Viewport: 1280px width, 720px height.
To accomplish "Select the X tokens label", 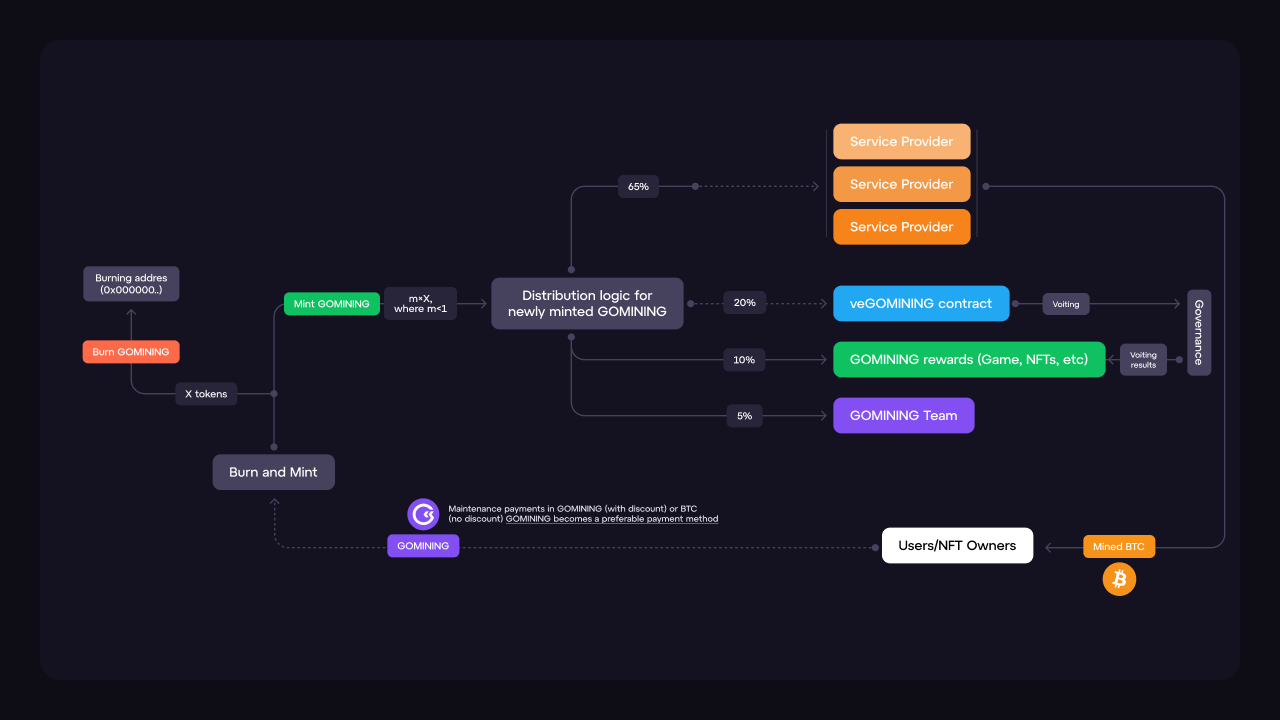I will coord(206,394).
